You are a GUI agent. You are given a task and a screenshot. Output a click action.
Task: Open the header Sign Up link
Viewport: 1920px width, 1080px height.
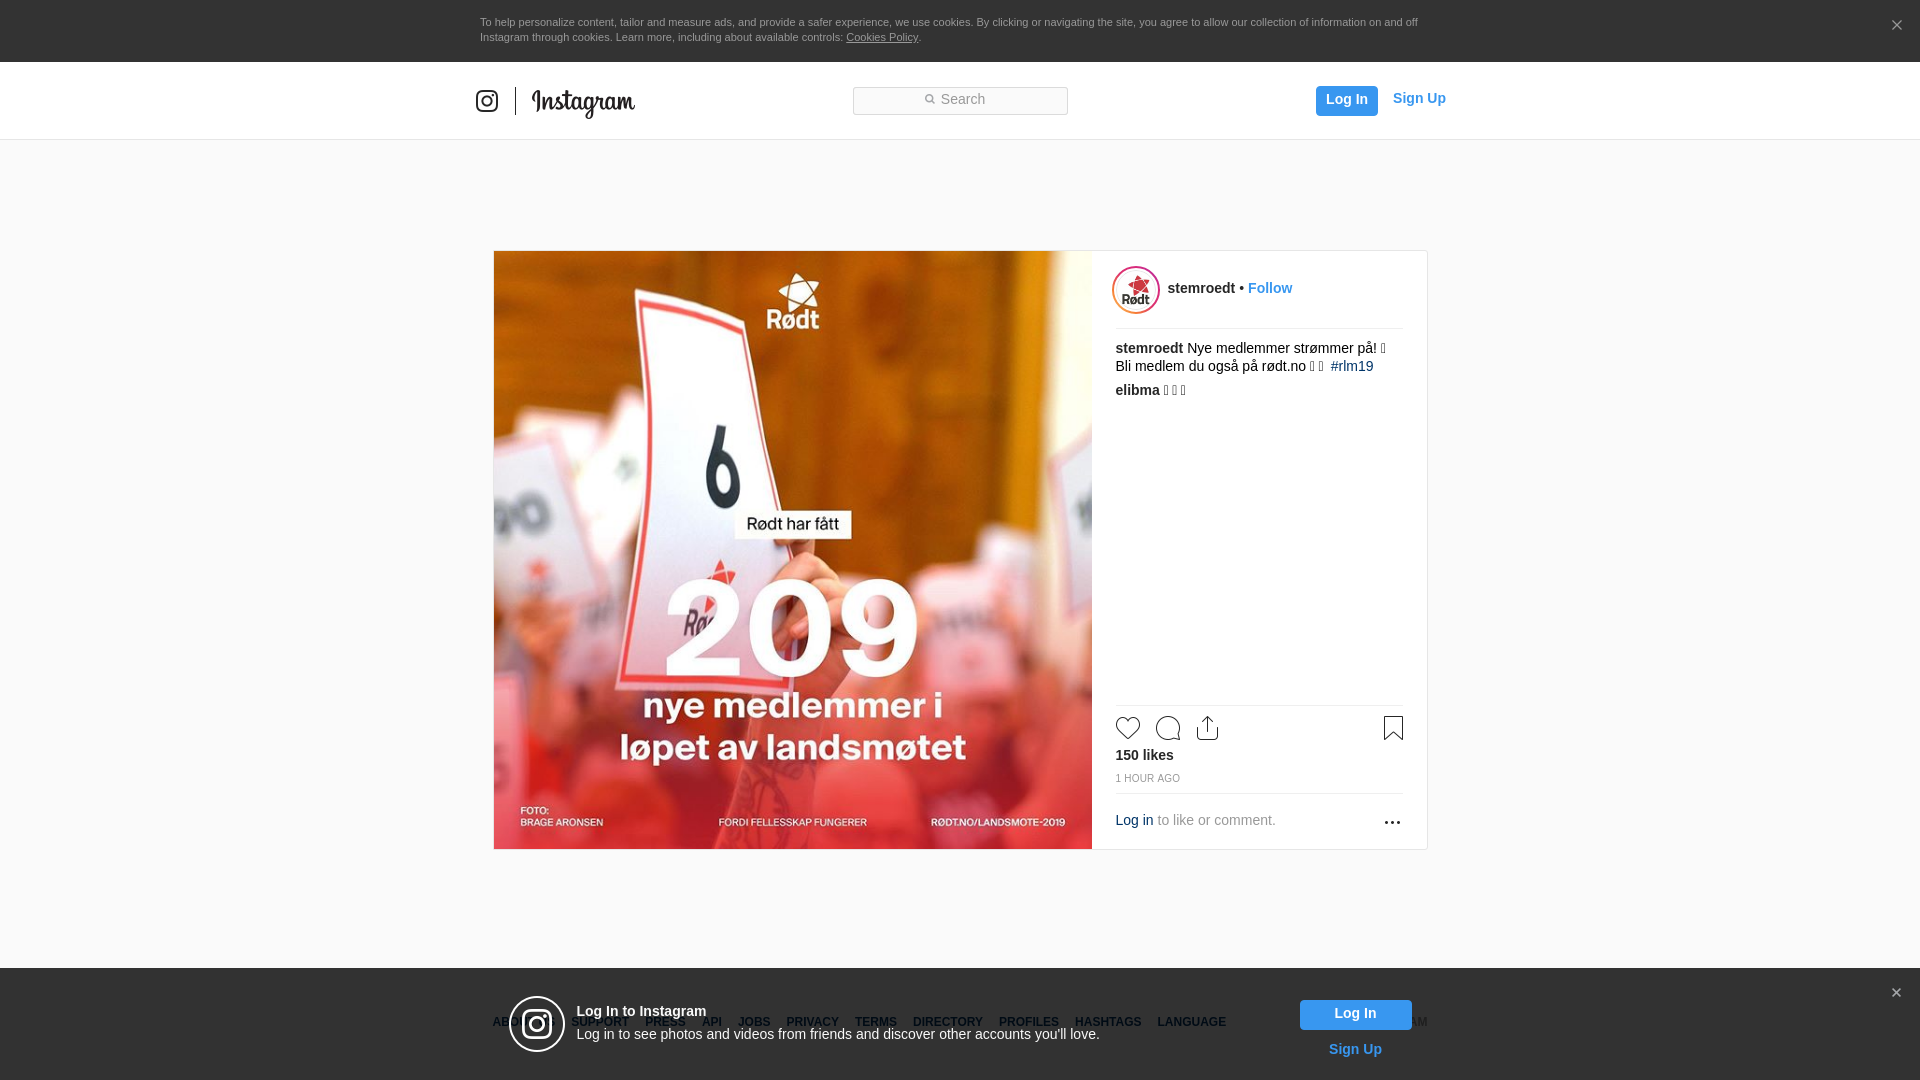pyautogui.click(x=1419, y=98)
